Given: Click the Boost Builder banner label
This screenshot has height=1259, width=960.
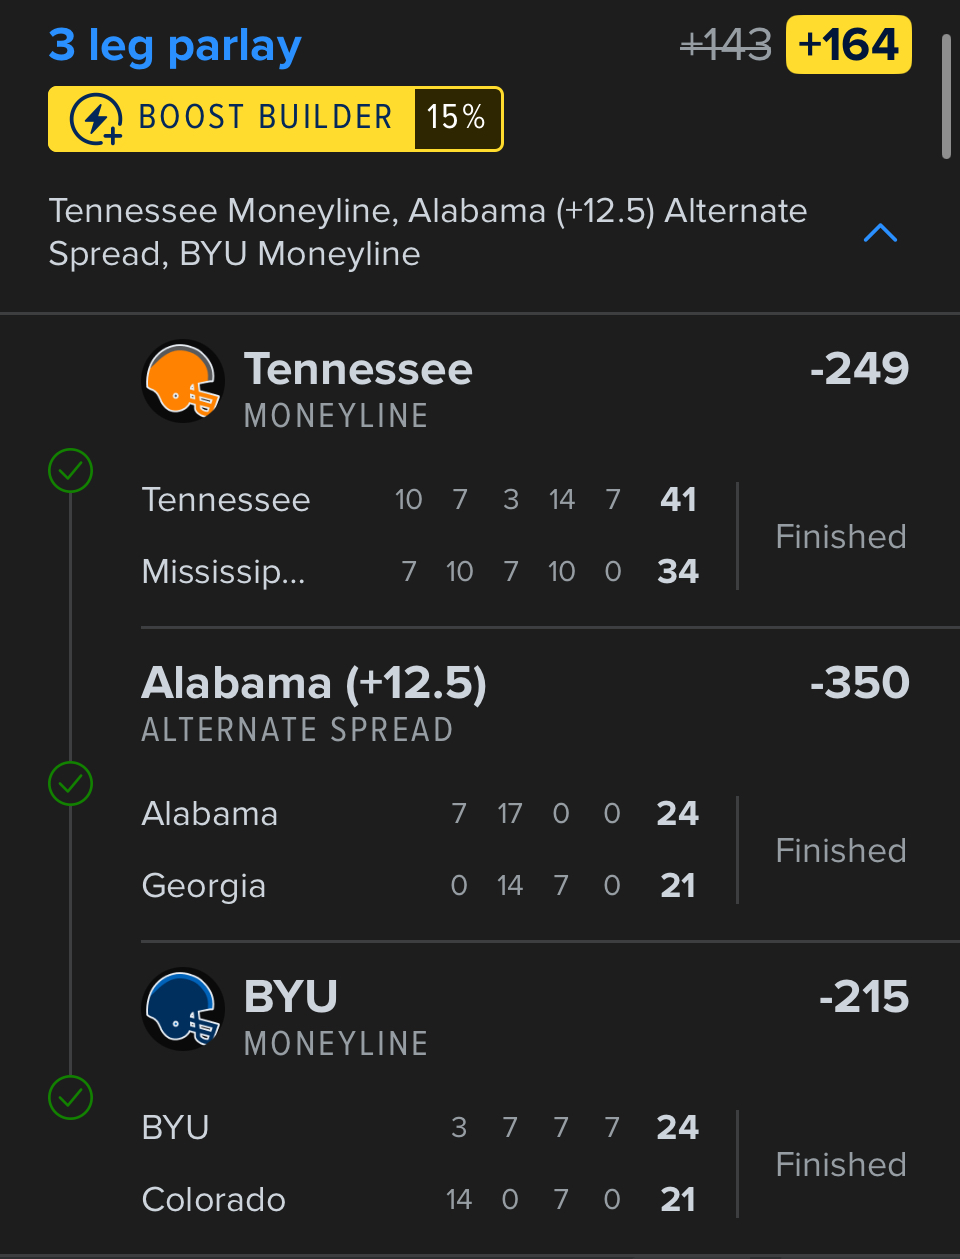Looking at the screenshot, I should (x=265, y=118).
